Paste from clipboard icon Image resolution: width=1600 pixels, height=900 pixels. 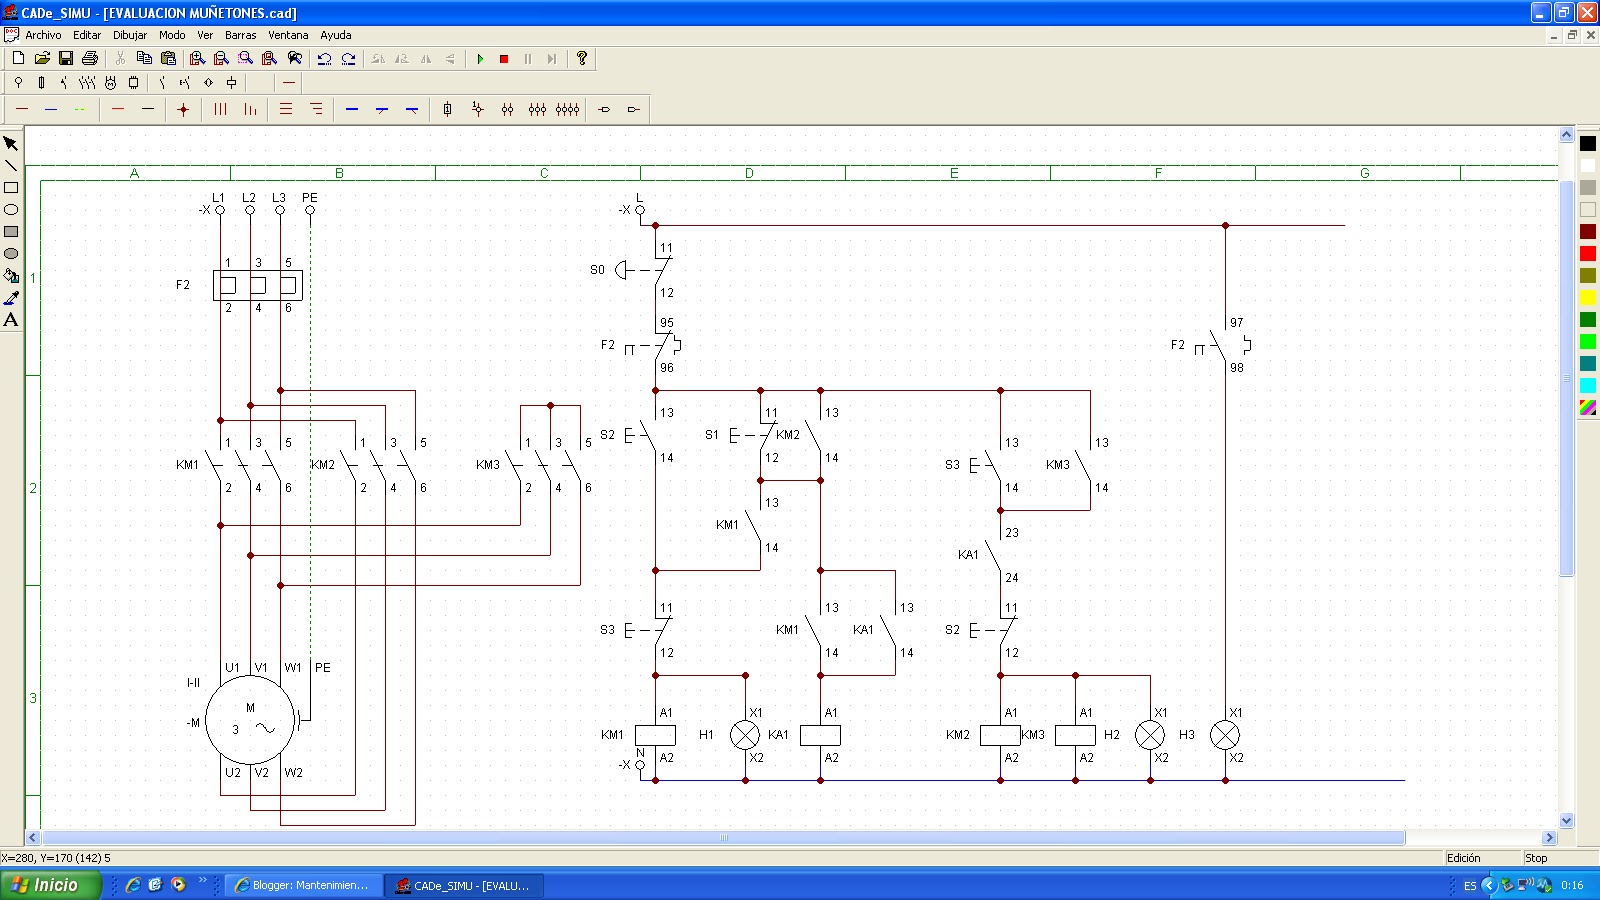click(168, 59)
